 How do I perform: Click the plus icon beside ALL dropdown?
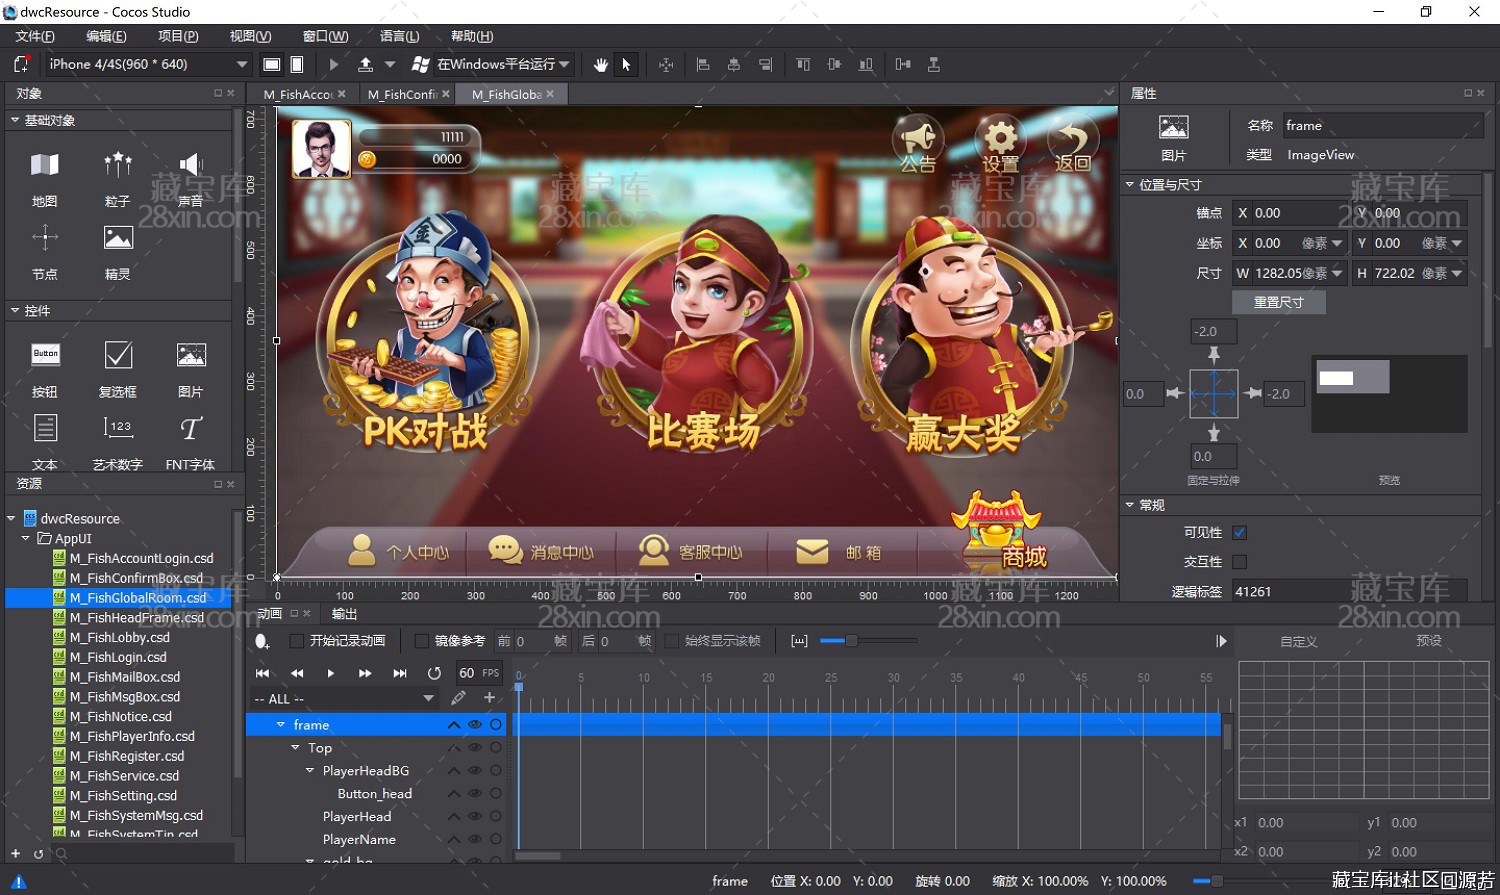pos(489,698)
